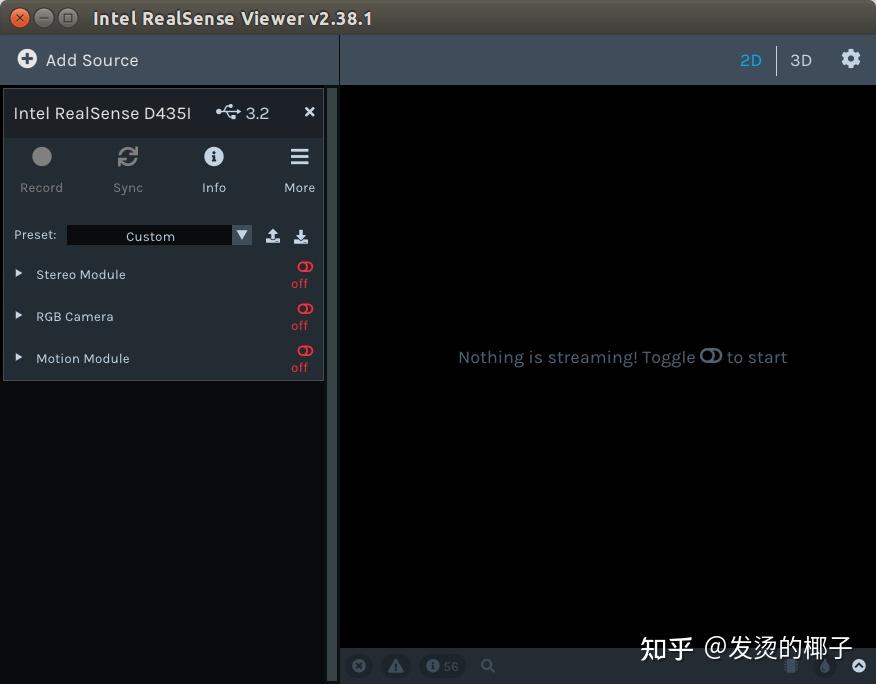Screen dimensions: 876x684
Task: Select the Record icon in the device panel
Action: (41, 157)
